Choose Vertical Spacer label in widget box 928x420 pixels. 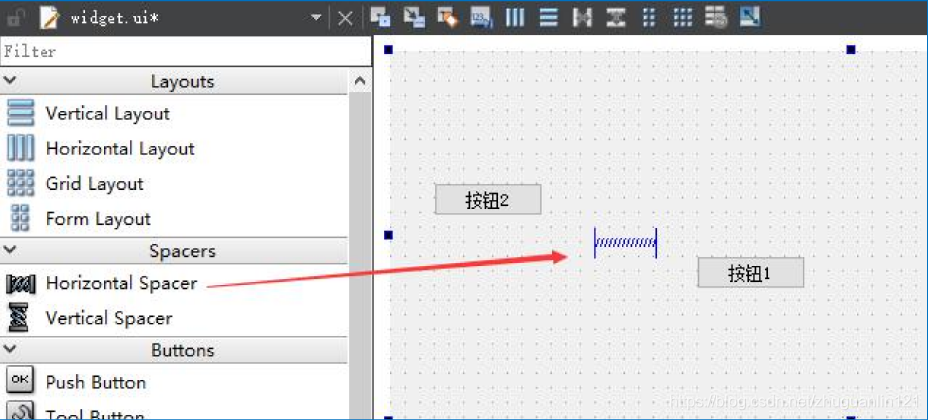(109, 318)
